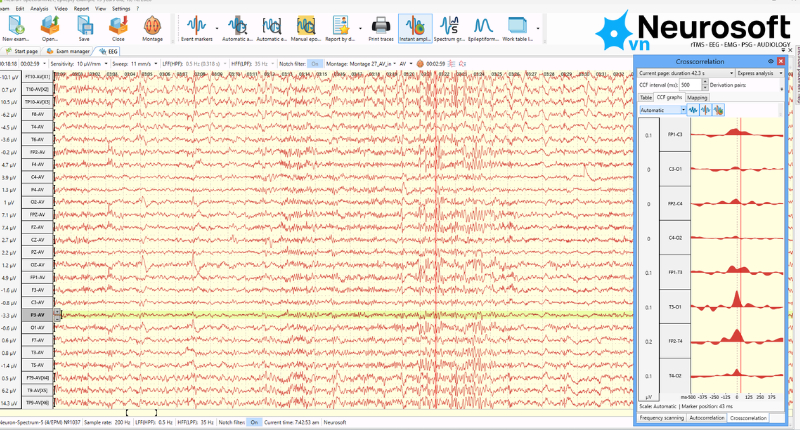The image size is (800, 430).
Task: Click the Report by data icon
Action: [x=342, y=27]
